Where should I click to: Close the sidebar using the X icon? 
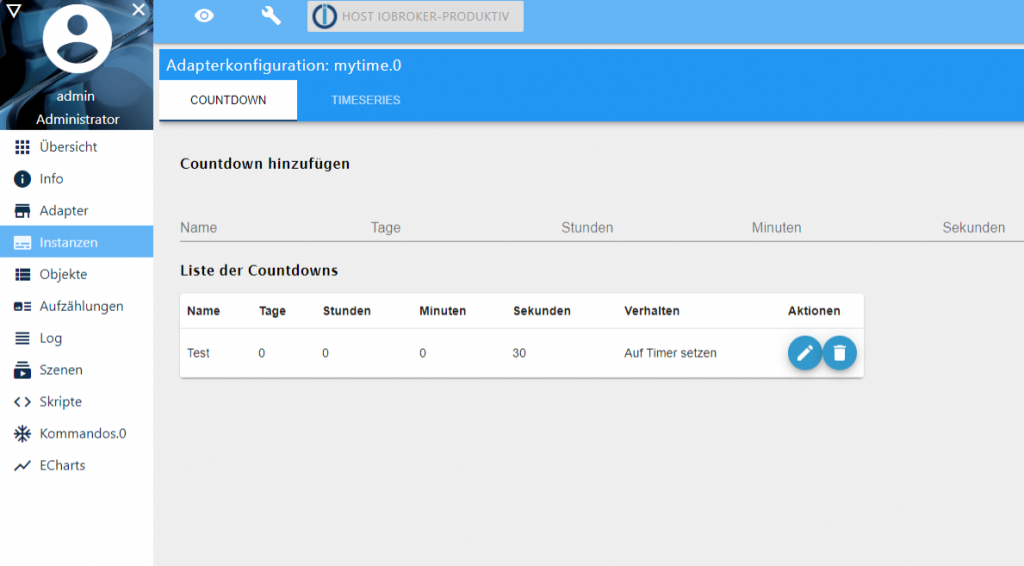[139, 9]
